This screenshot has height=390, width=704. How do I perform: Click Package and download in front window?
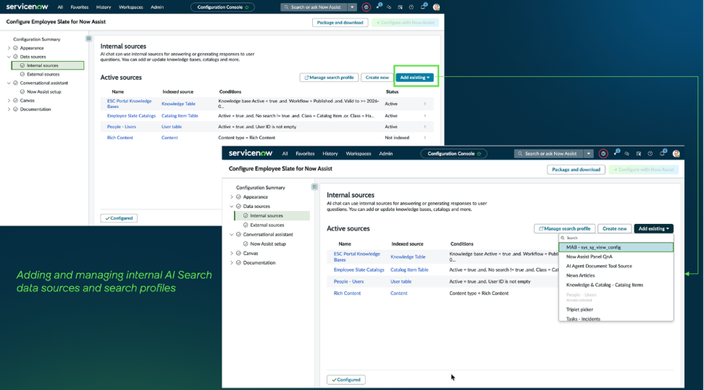[x=576, y=170]
